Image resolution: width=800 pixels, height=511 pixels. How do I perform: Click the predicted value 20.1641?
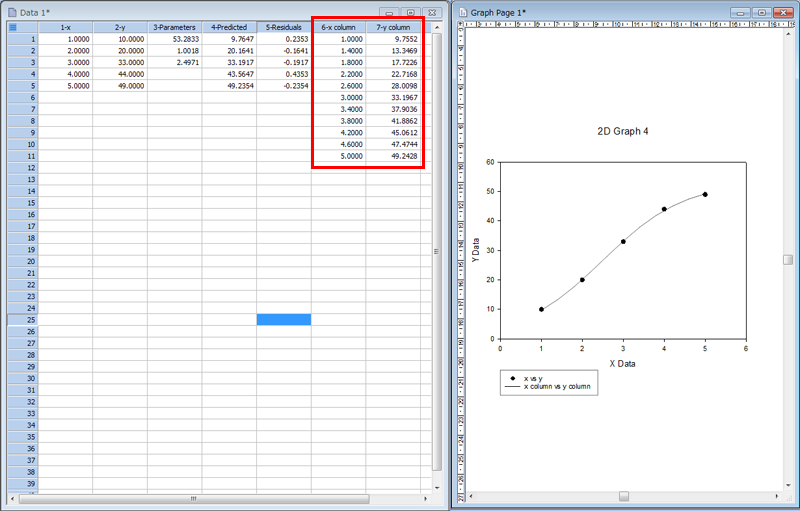229,51
